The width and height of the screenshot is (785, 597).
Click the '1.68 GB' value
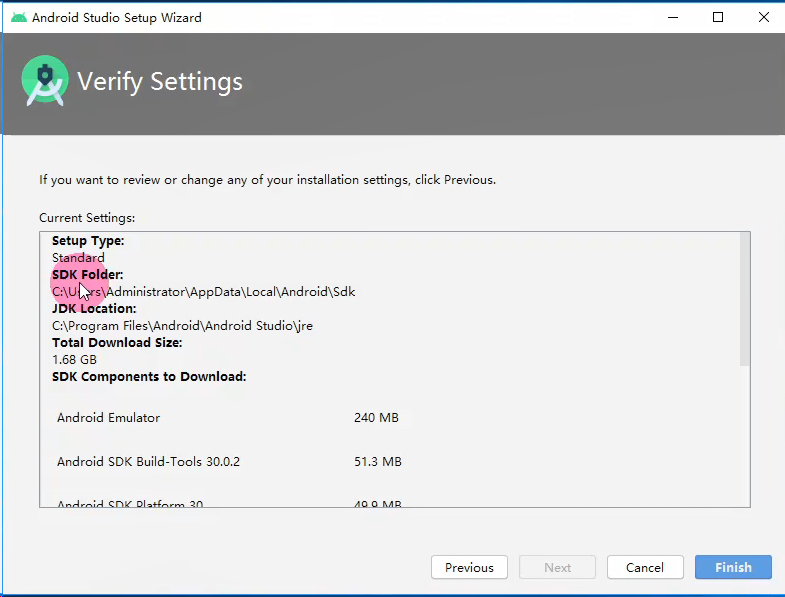(x=75, y=360)
